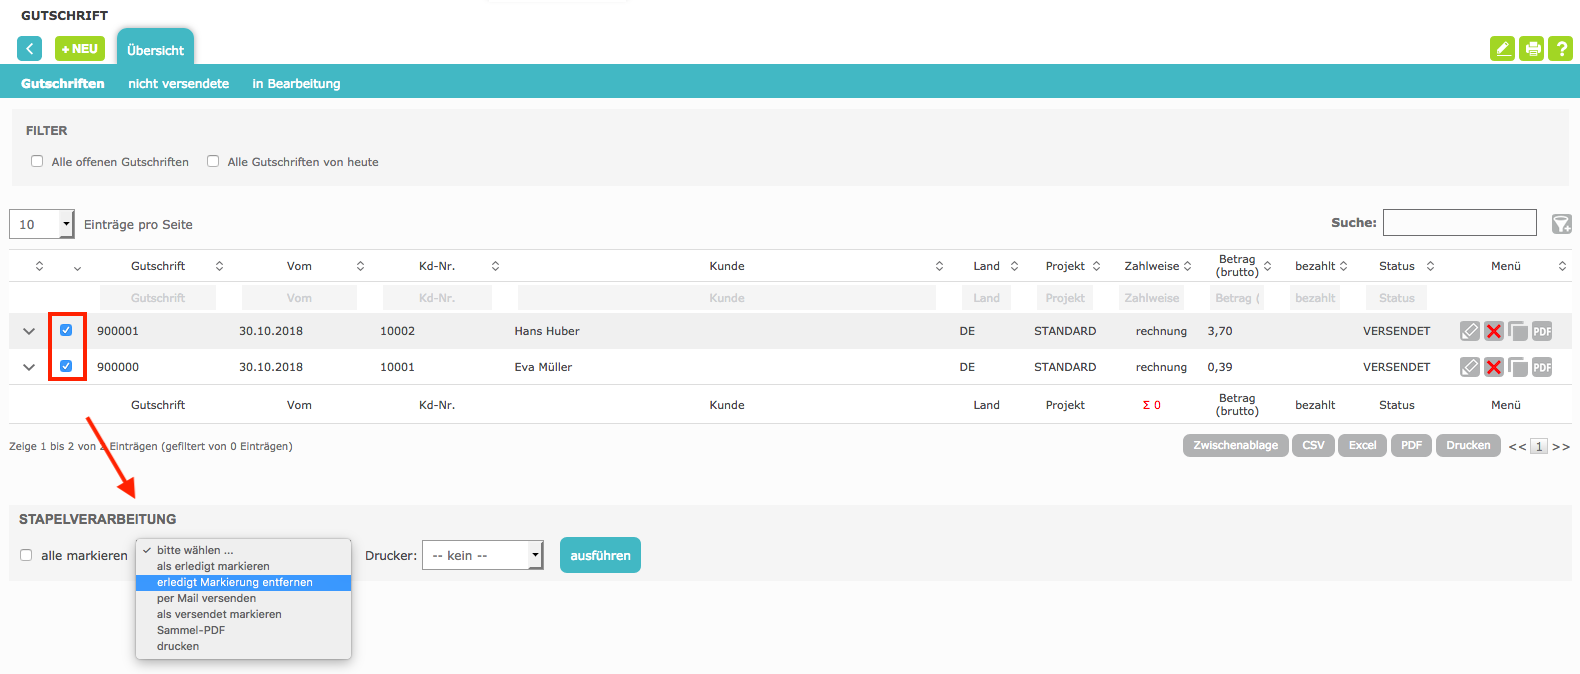Click the green back arrow button
The height and width of the screenshot is (674, 1580).
30,48
